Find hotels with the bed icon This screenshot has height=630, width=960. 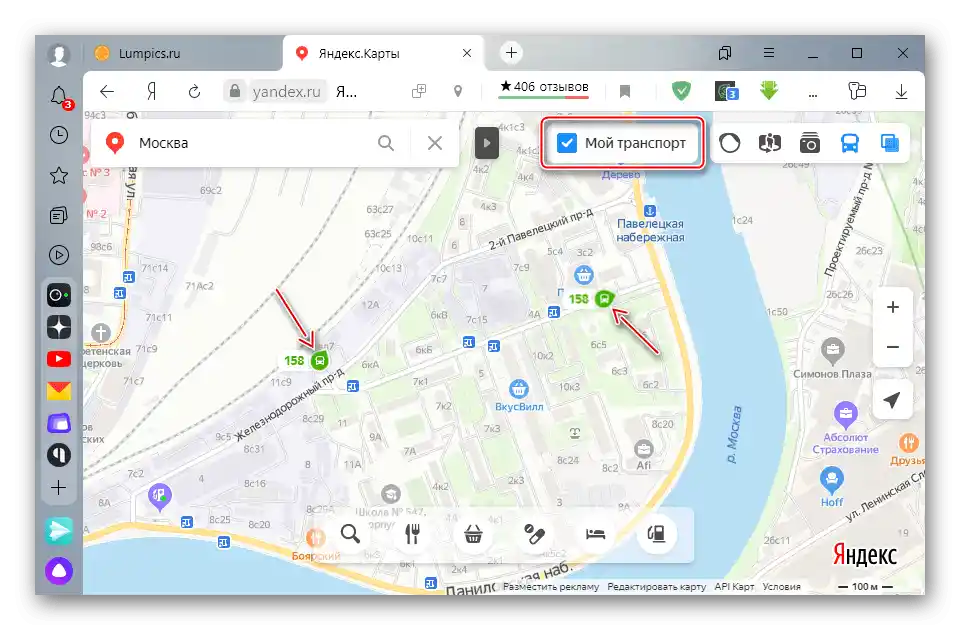click(x=595, y=534)
